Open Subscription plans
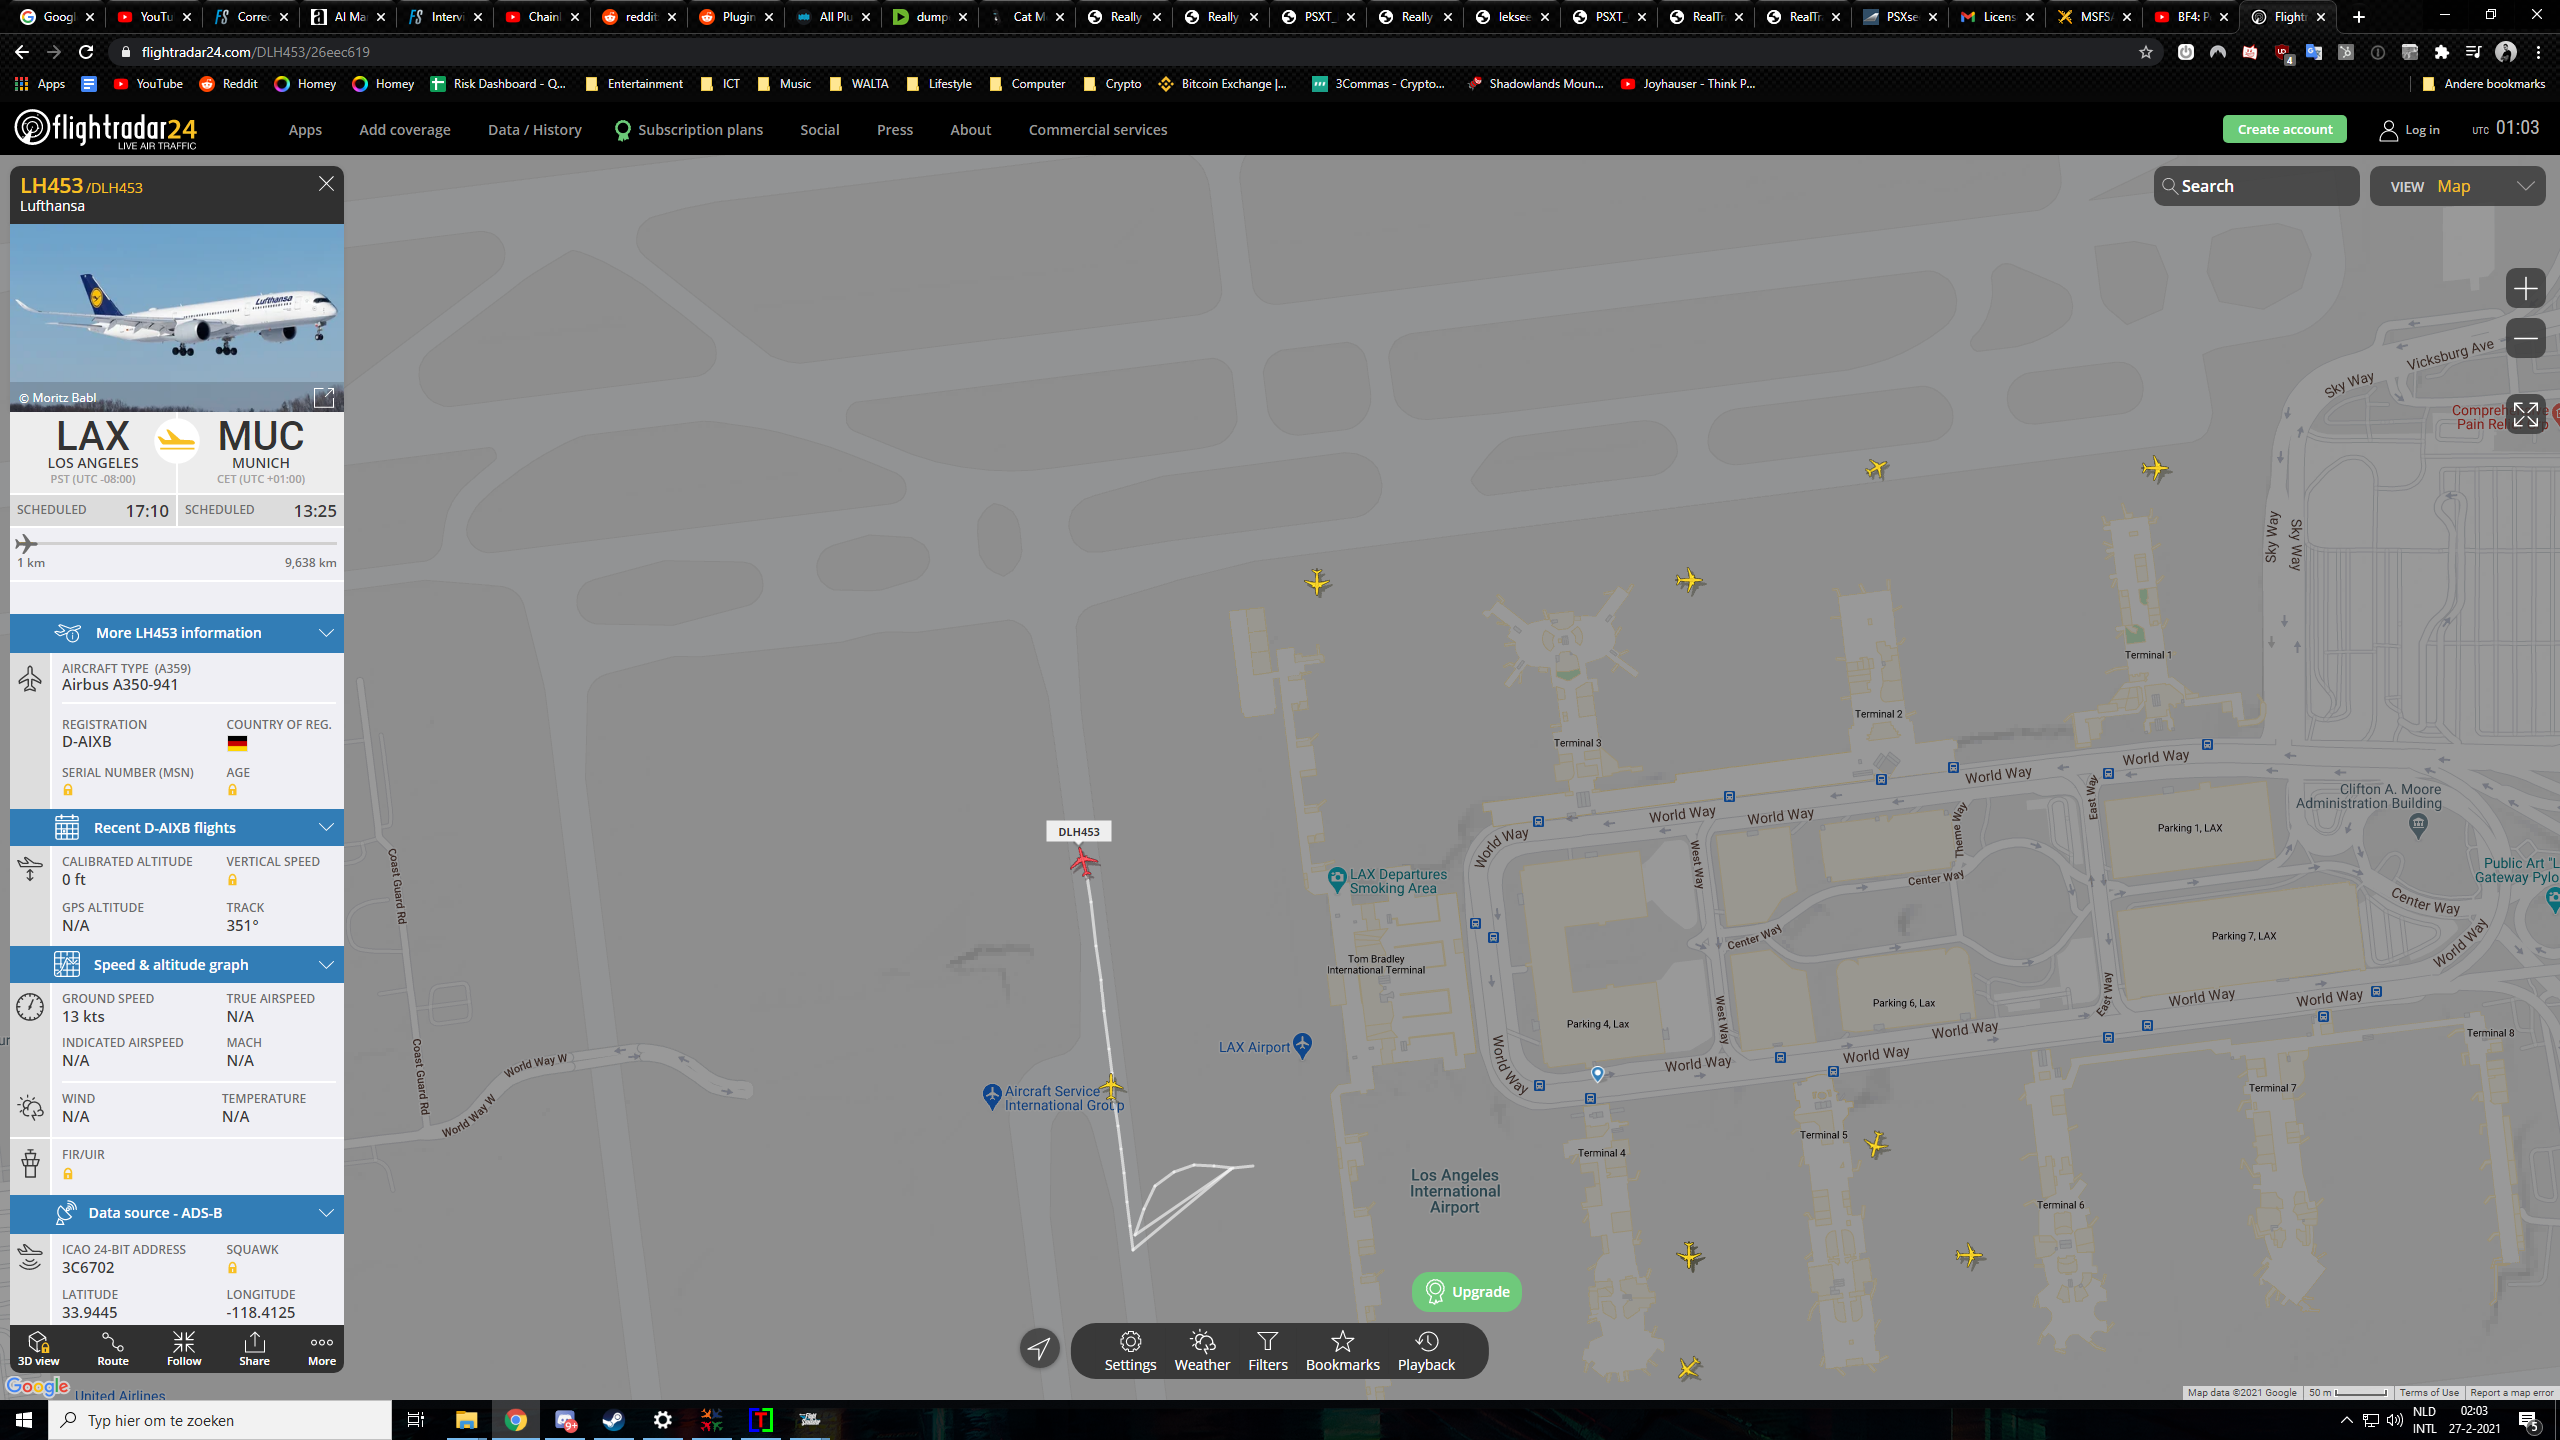This screenshot has height=1440, width=2560. coord(689,130)
